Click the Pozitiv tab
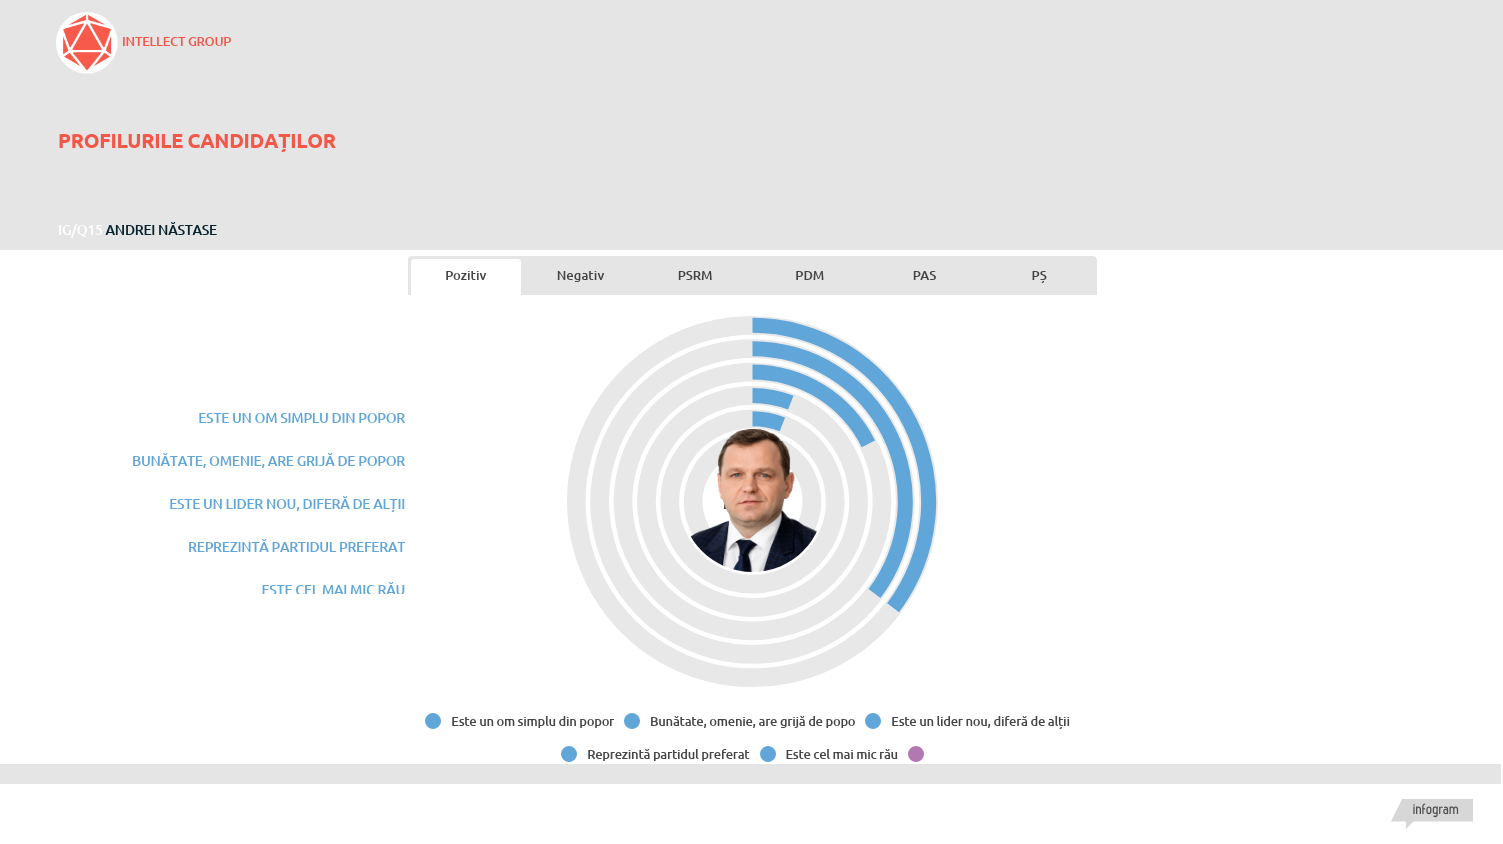 pyautogui.click(x=466, y=276)
